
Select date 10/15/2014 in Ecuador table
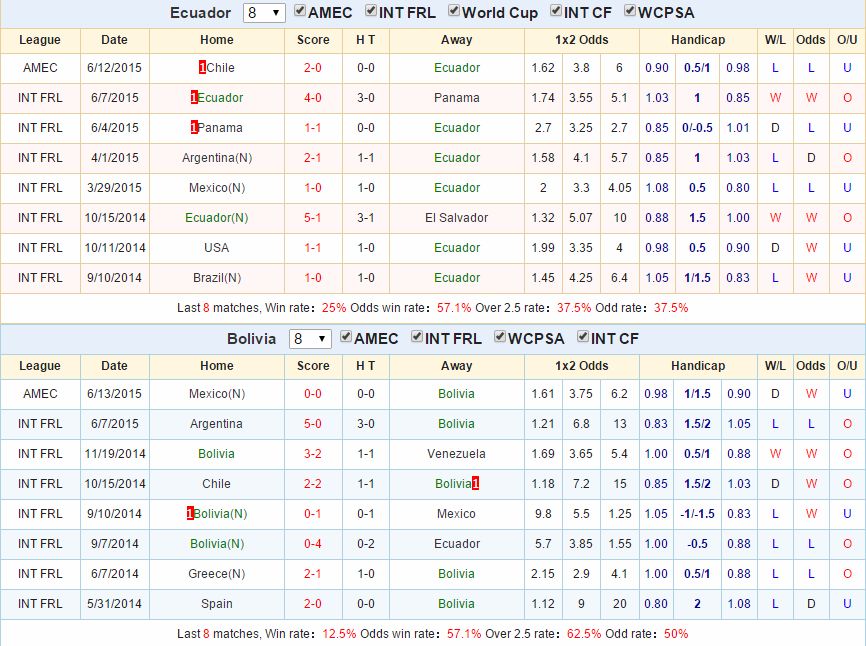(115, 218)
